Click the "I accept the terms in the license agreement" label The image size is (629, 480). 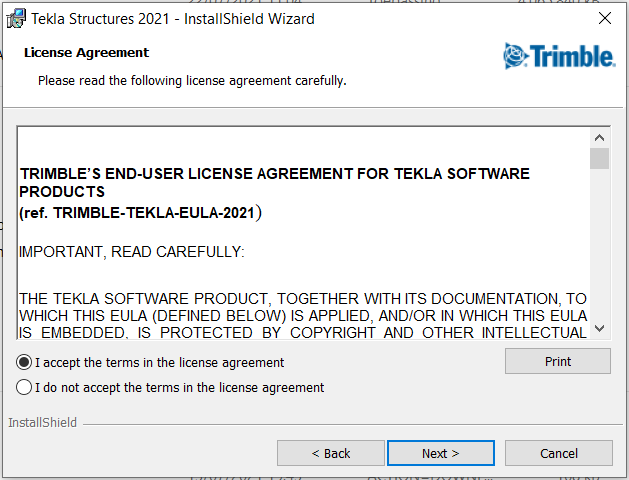160,363
